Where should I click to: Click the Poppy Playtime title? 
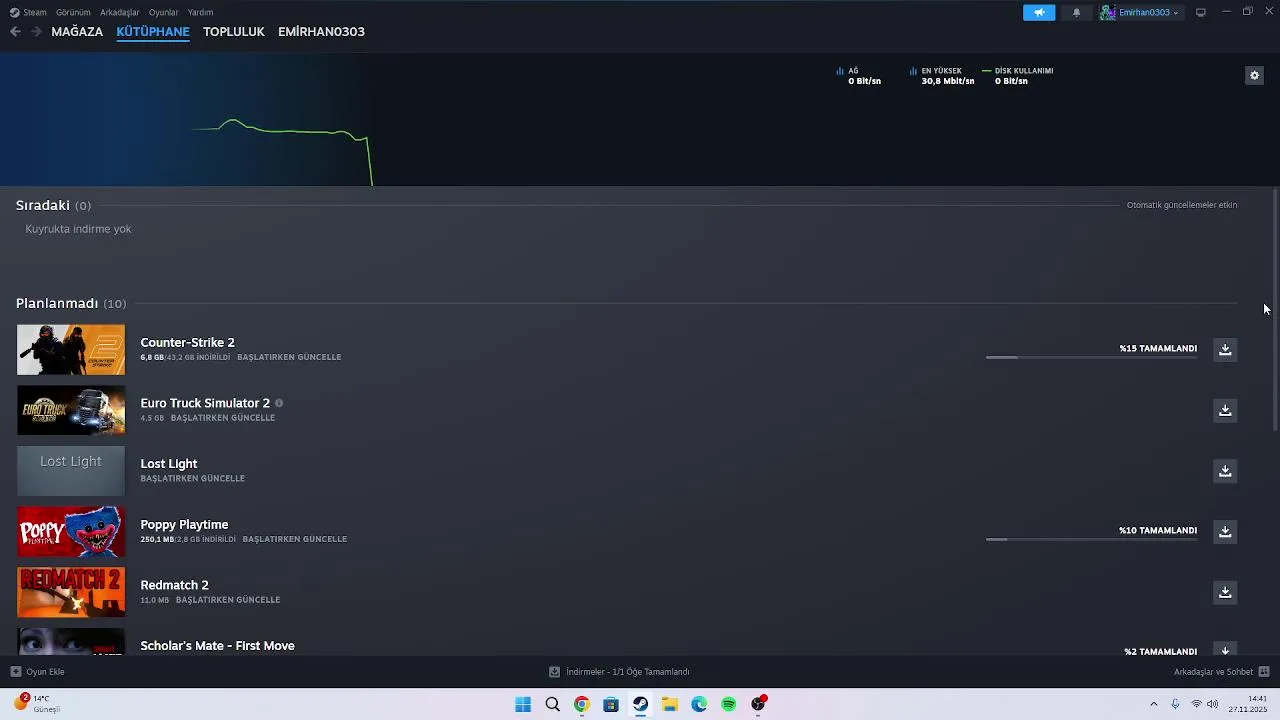click(184, 524)
